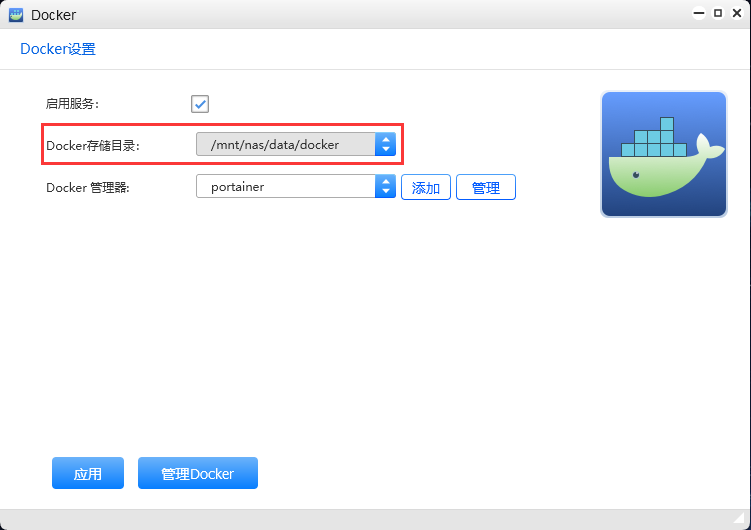The height and width of the screenshot is (530, 751).
Task: Click the Docker icon in the title bar
Action: (16, 15)
